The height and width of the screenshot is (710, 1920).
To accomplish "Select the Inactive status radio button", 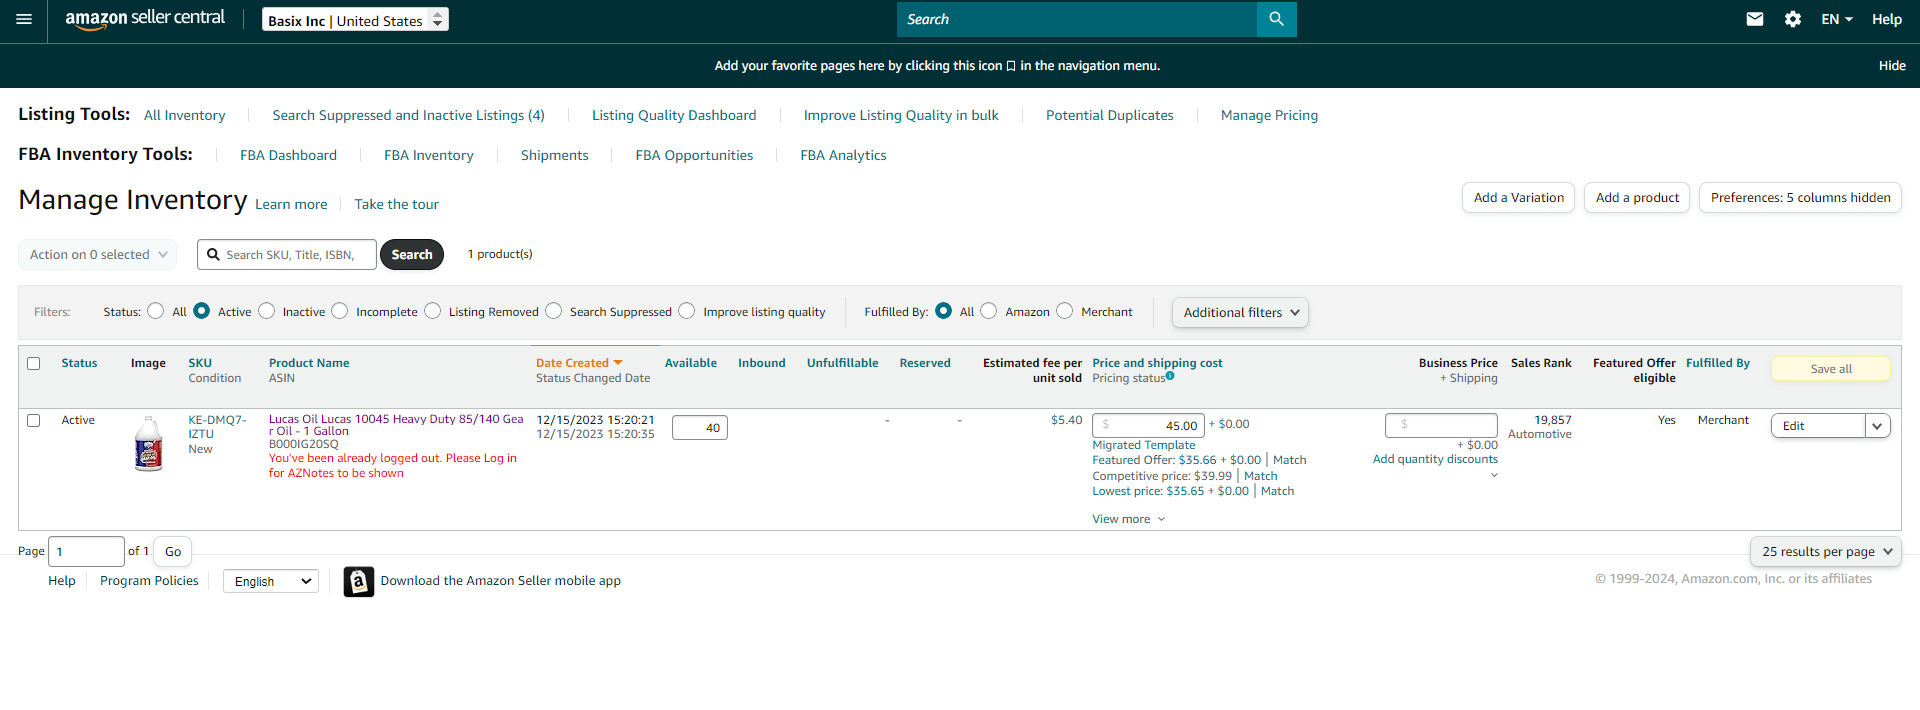I will click(x=266, y=311).
